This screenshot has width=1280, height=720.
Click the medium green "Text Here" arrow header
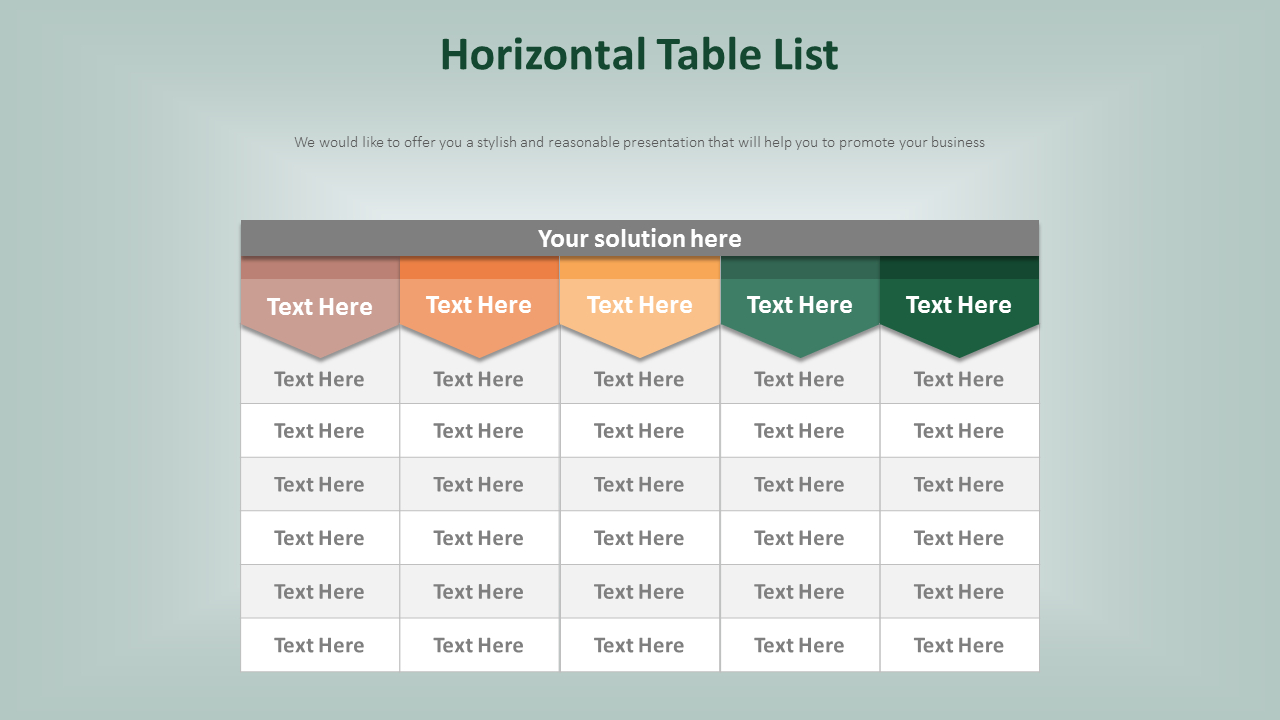tap(799, 305)
